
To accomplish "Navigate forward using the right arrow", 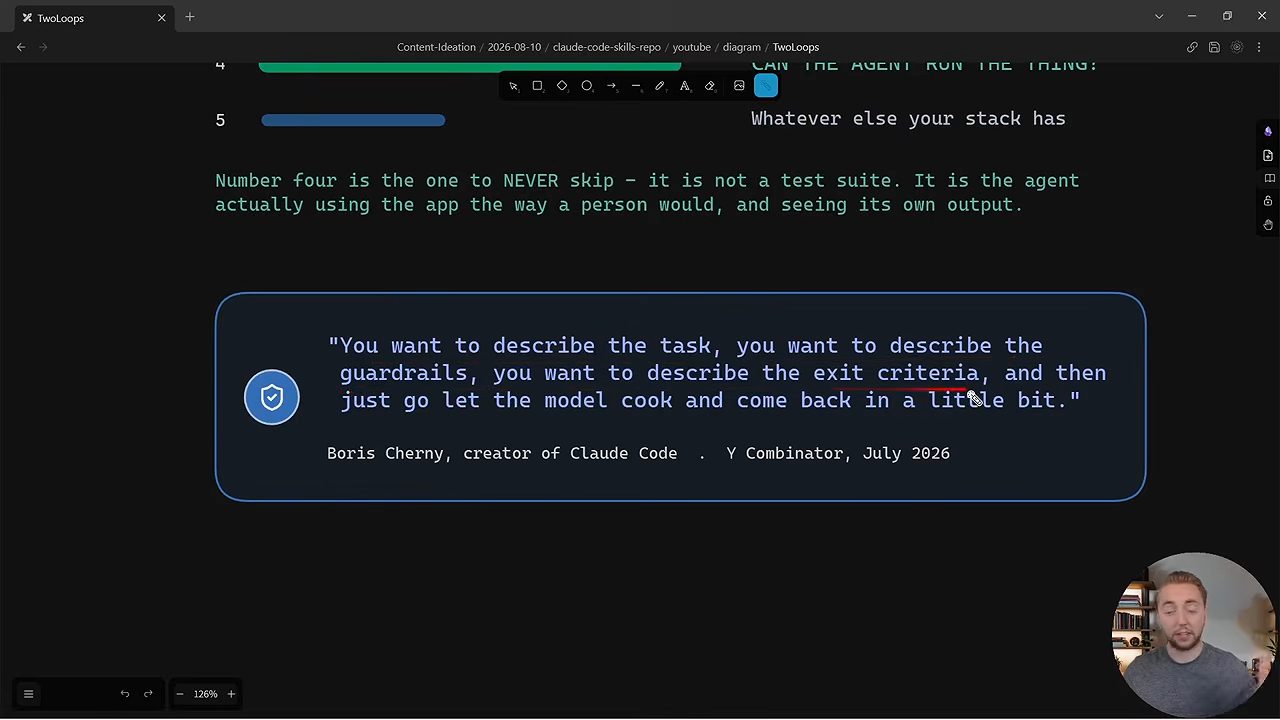I will click(43, 47).
